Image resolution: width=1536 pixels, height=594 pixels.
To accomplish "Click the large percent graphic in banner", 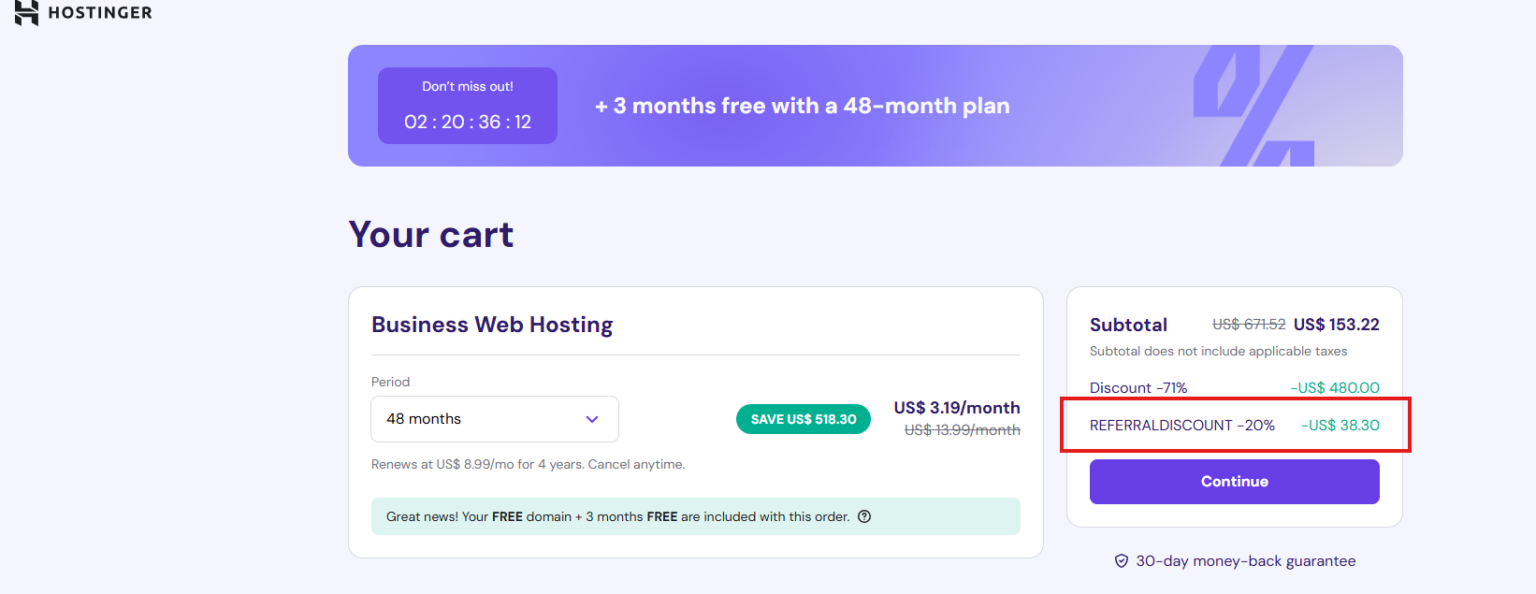I will (1253, 106).
